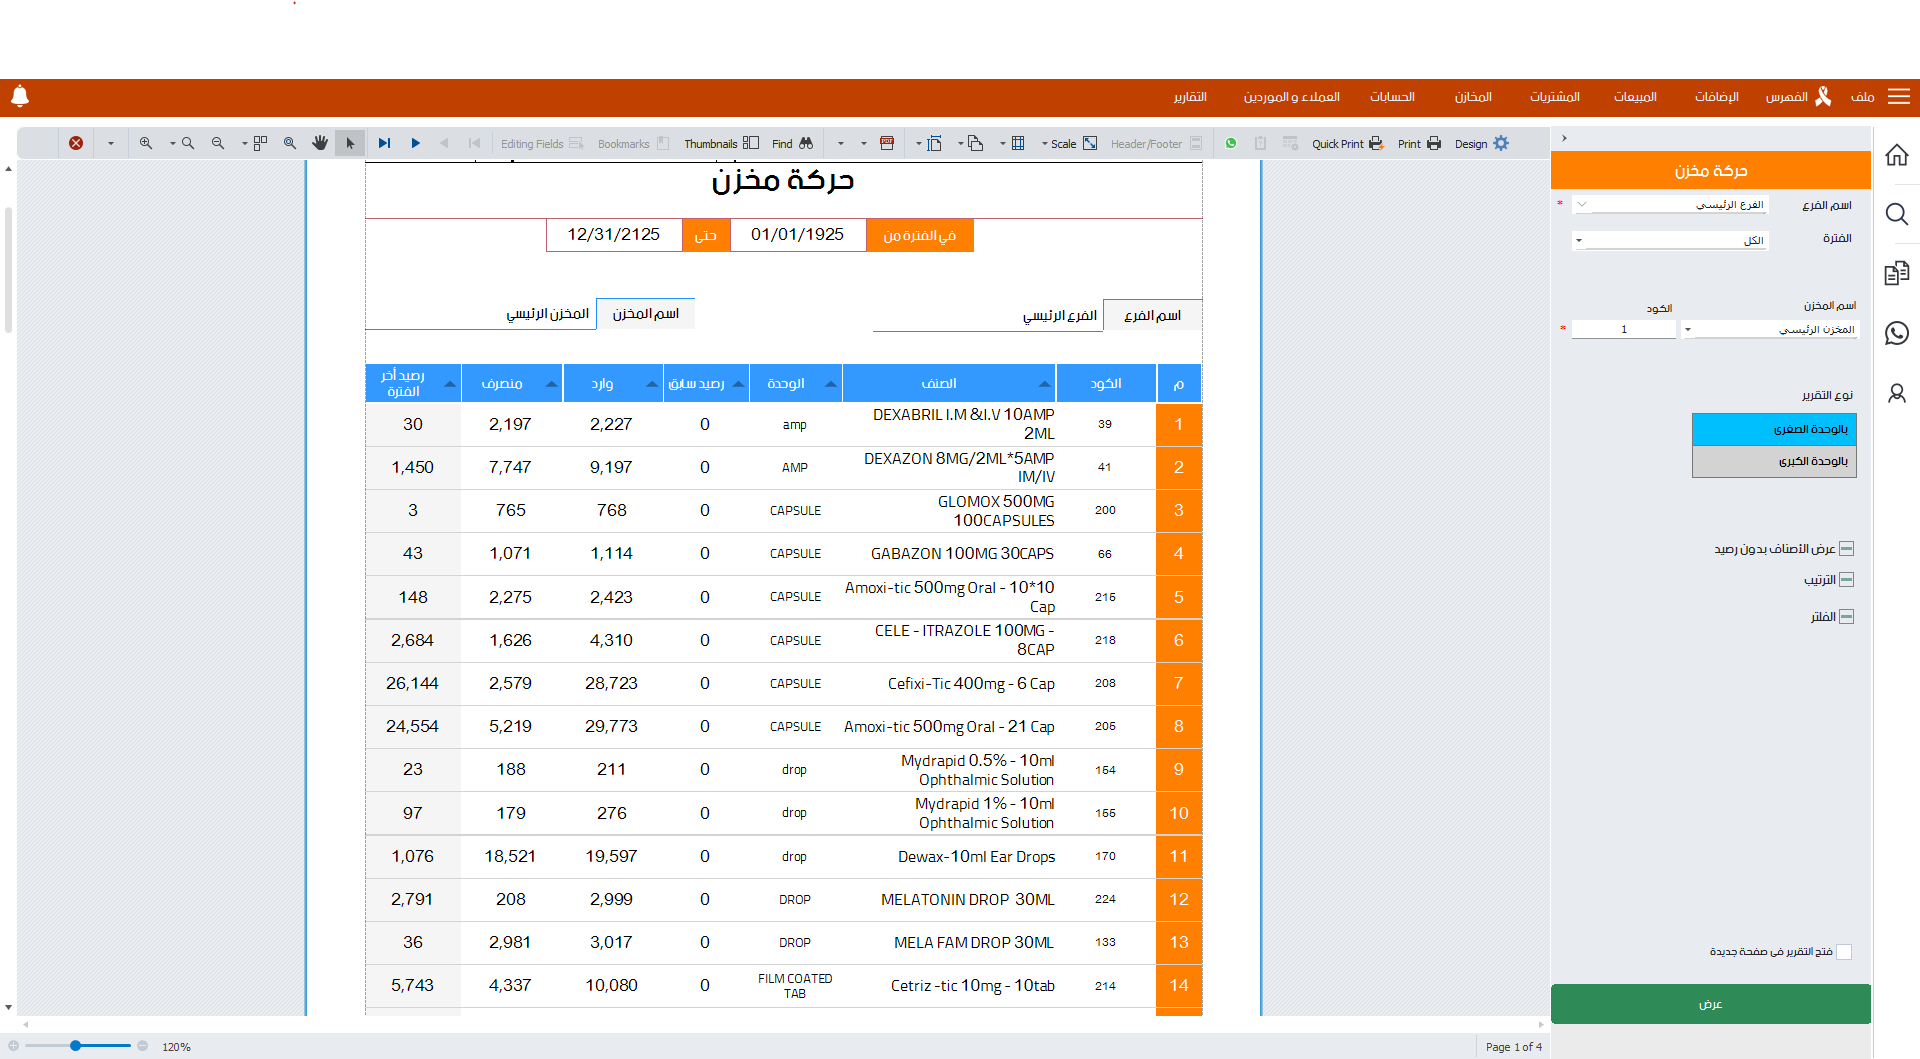Screen dimensions: 1920x1059
Task: Open the 'التقارير' menu
Action: click(x=1190, y=97)
